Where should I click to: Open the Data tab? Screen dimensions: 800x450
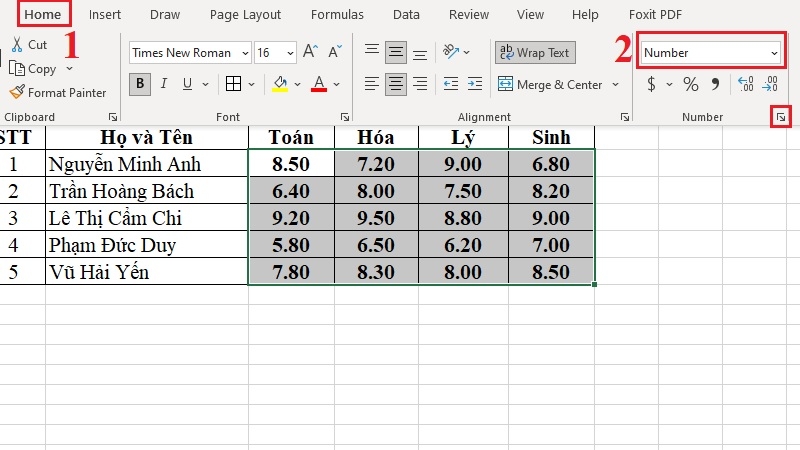click(406, 14)
